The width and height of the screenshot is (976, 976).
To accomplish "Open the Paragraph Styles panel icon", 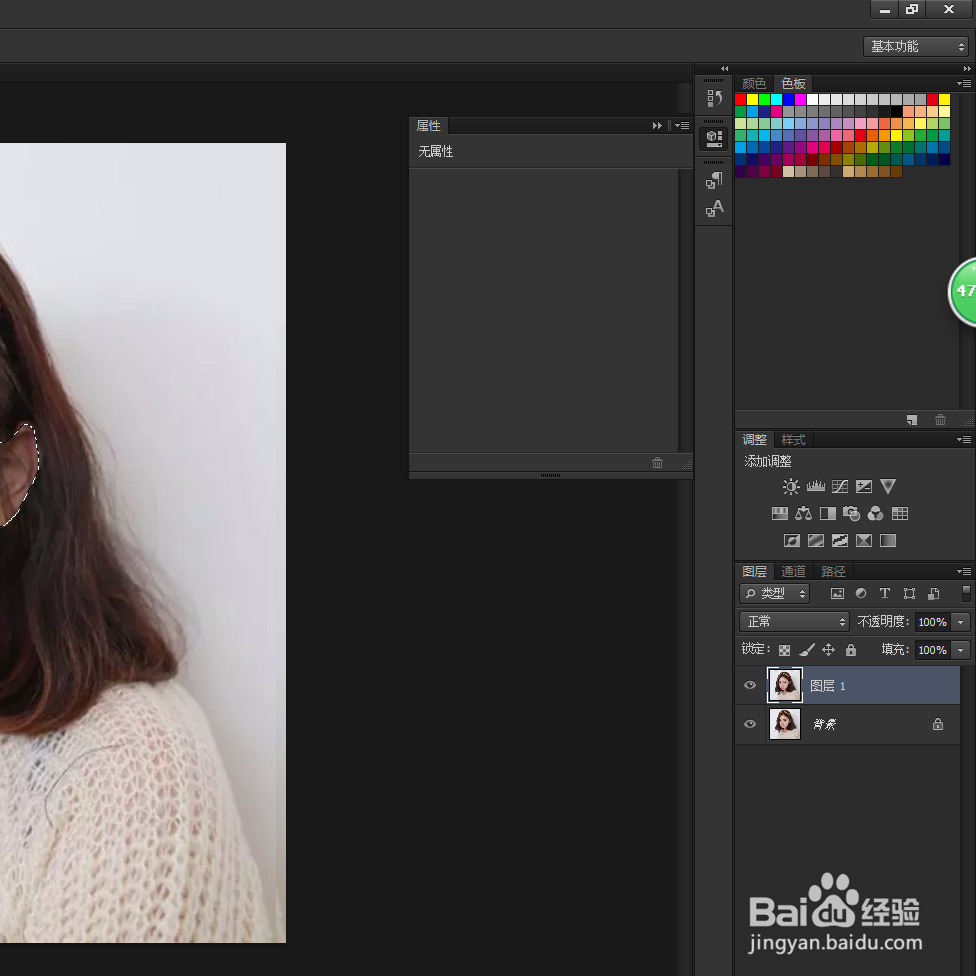I will point(714,180).
